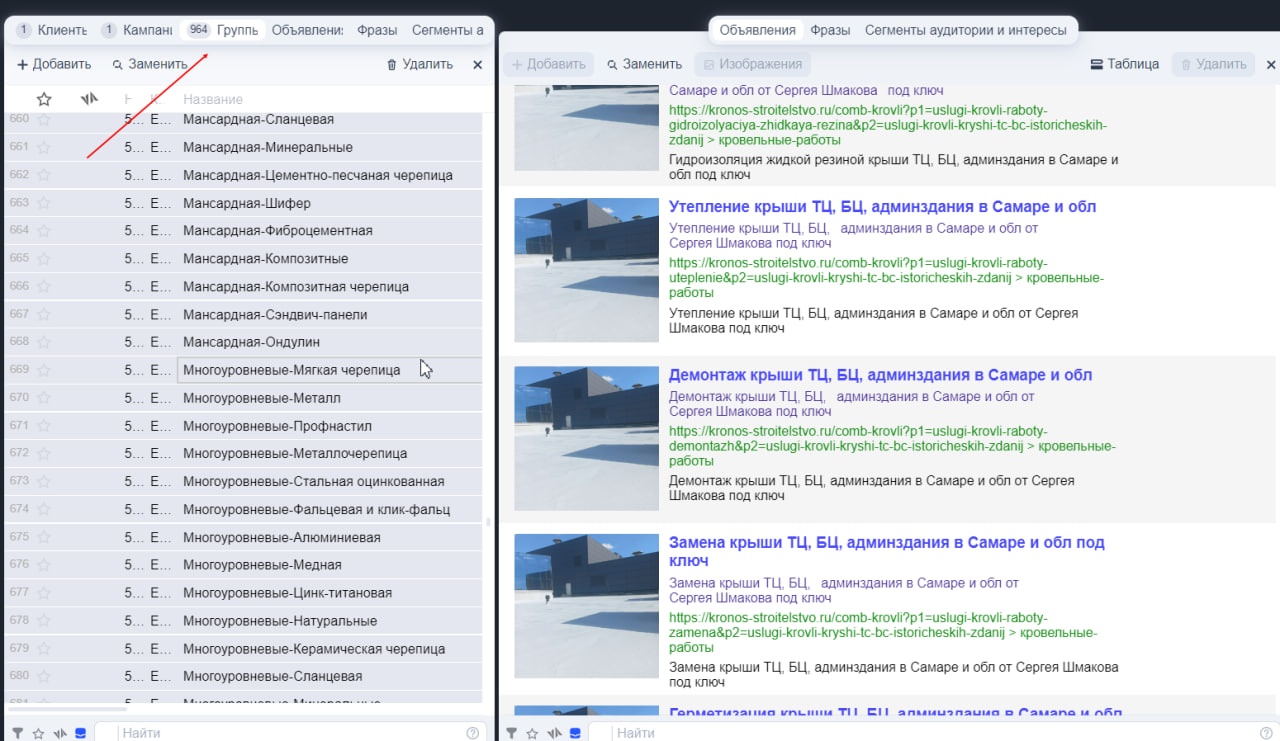Click the filter funnel icon in left panel footer

[18, 733]
